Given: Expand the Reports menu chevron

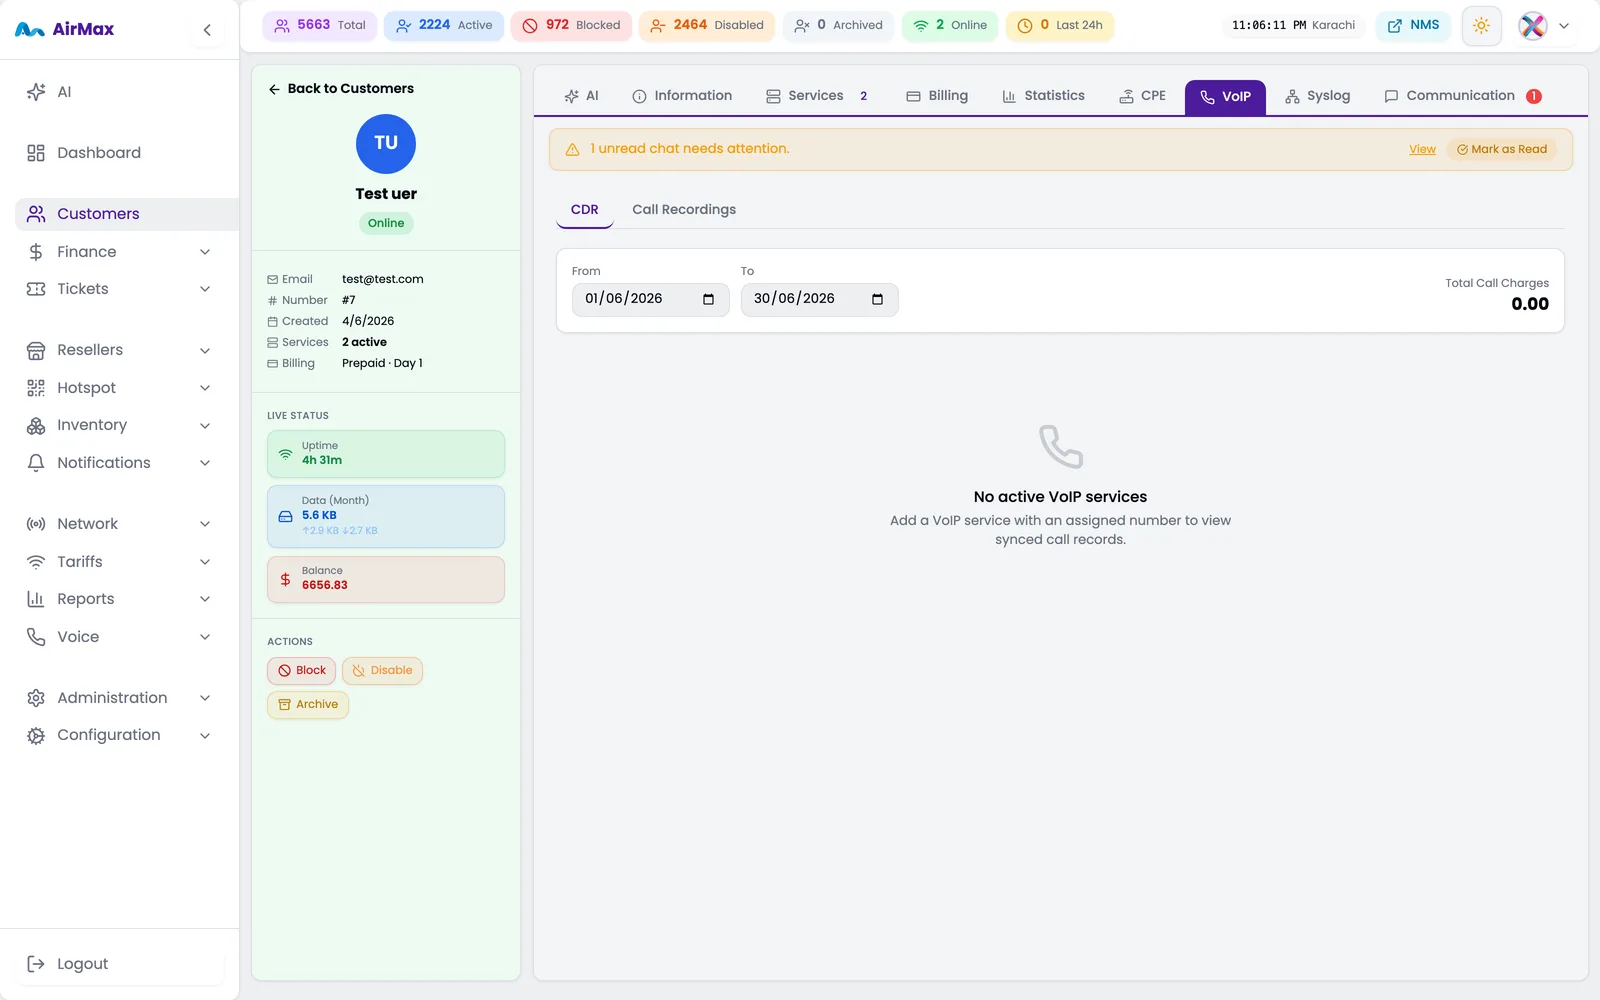Looking at the screenshot, I should pos(205,599).
